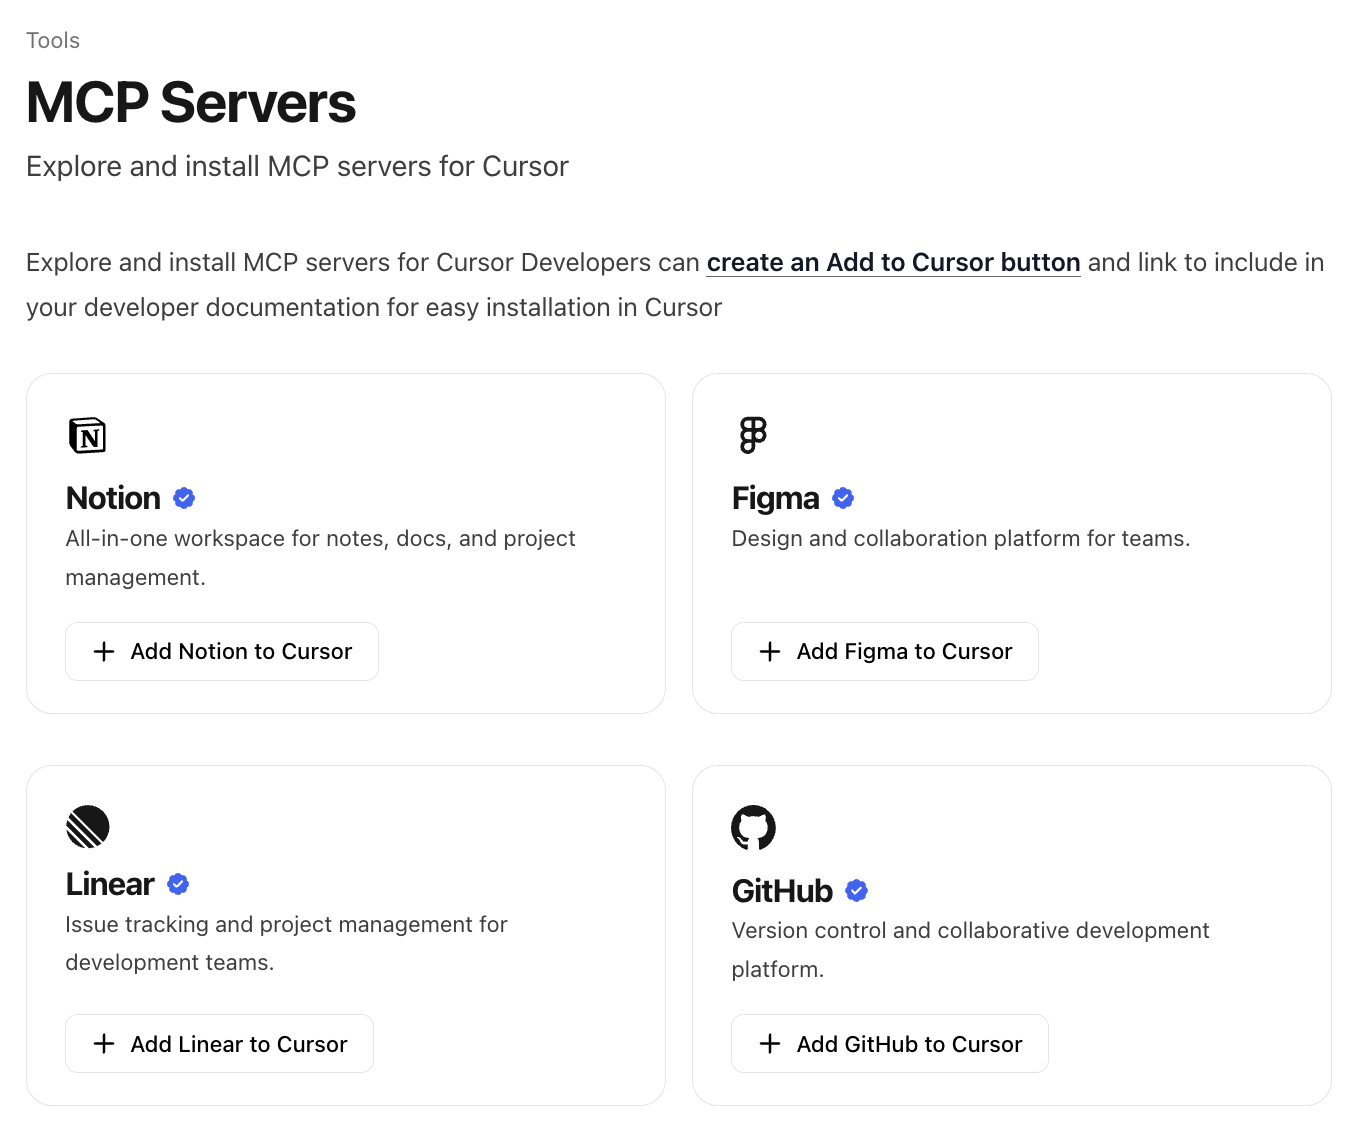Click the 'Design and collaboration platform for teams' text
The height and width of the screenshot is (1134, 1356).
[961, 539]
